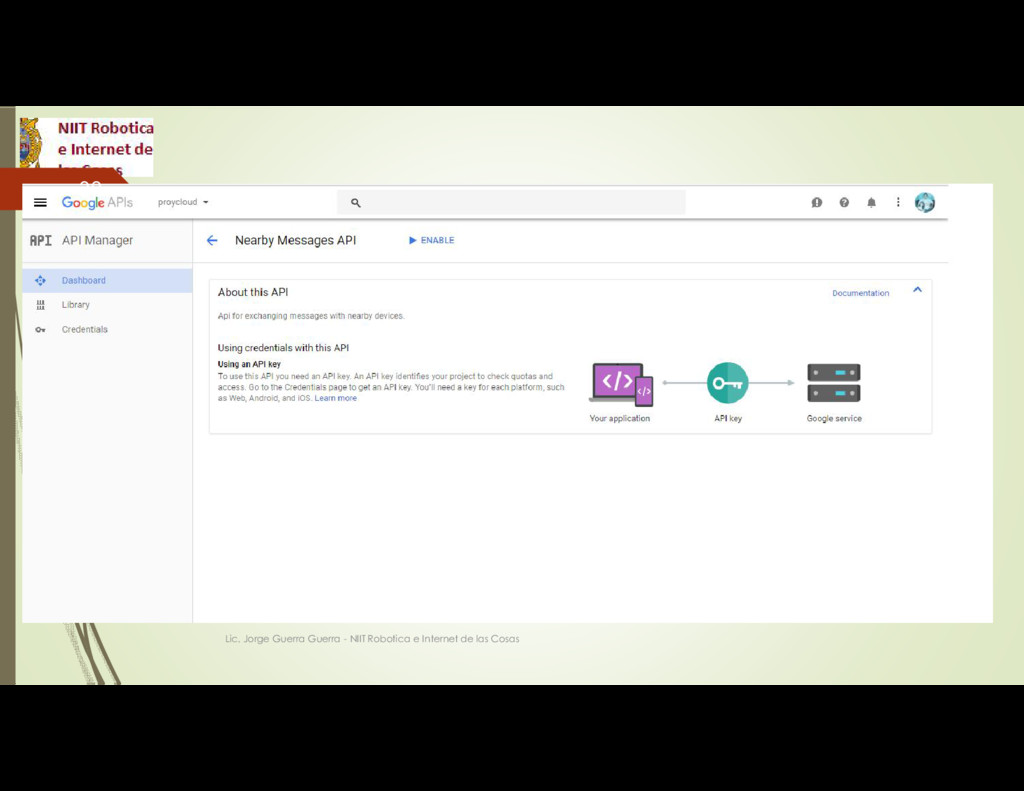1024x791 pixels.
Task: Focus the top search field
Action: pos(511,202)
